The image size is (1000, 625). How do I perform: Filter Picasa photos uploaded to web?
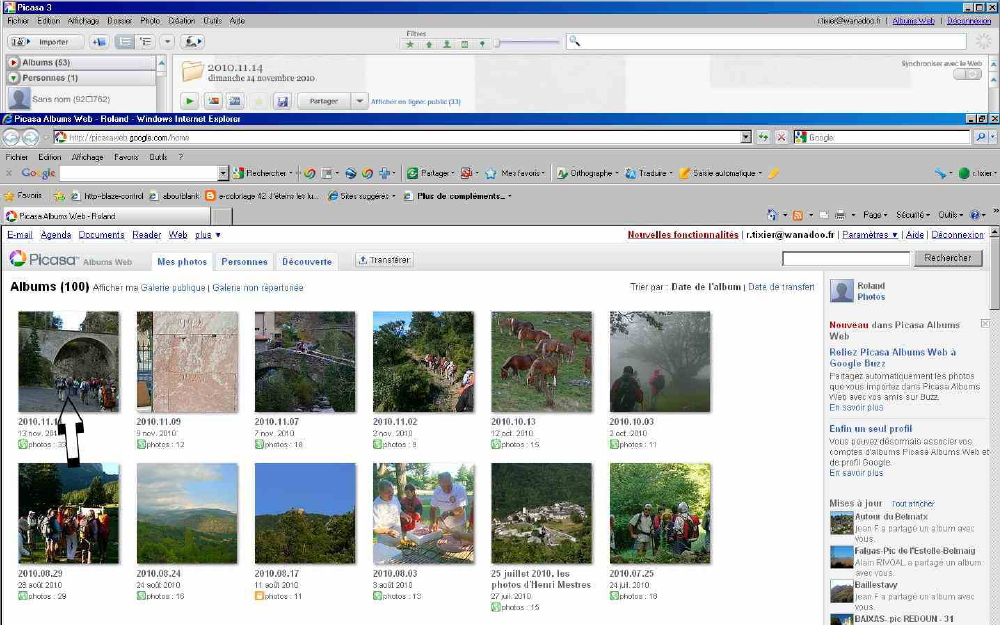click(x=429, y=44)
